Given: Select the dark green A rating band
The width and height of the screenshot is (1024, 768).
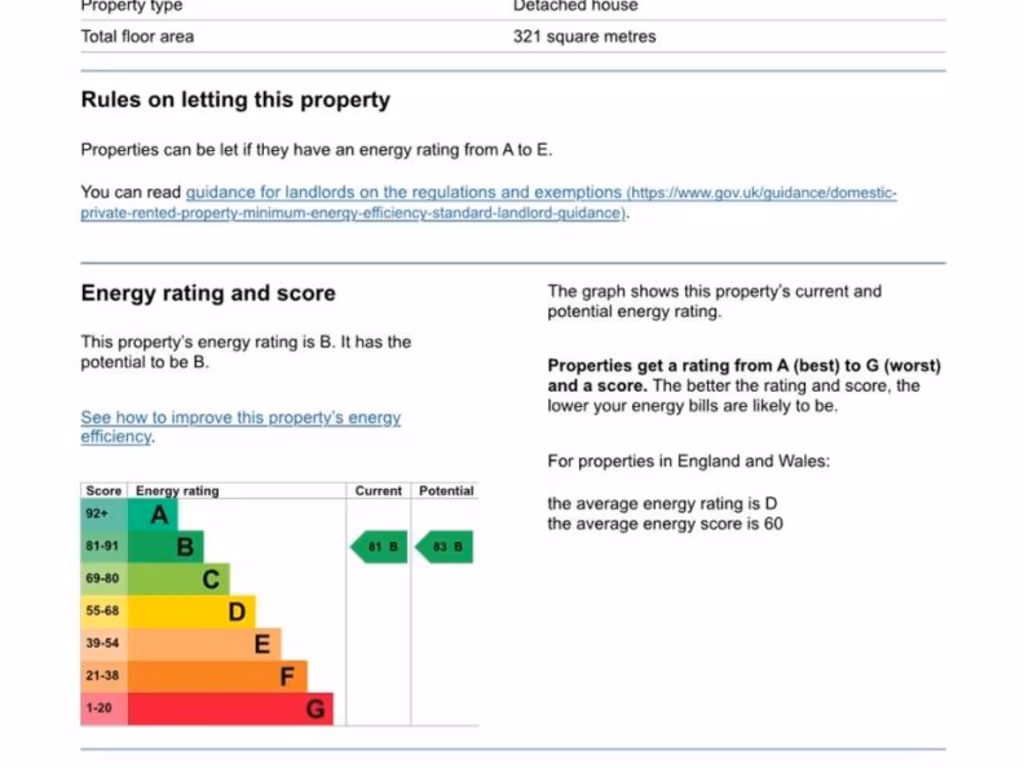Looking at the screenshot, I should point(154,516).
